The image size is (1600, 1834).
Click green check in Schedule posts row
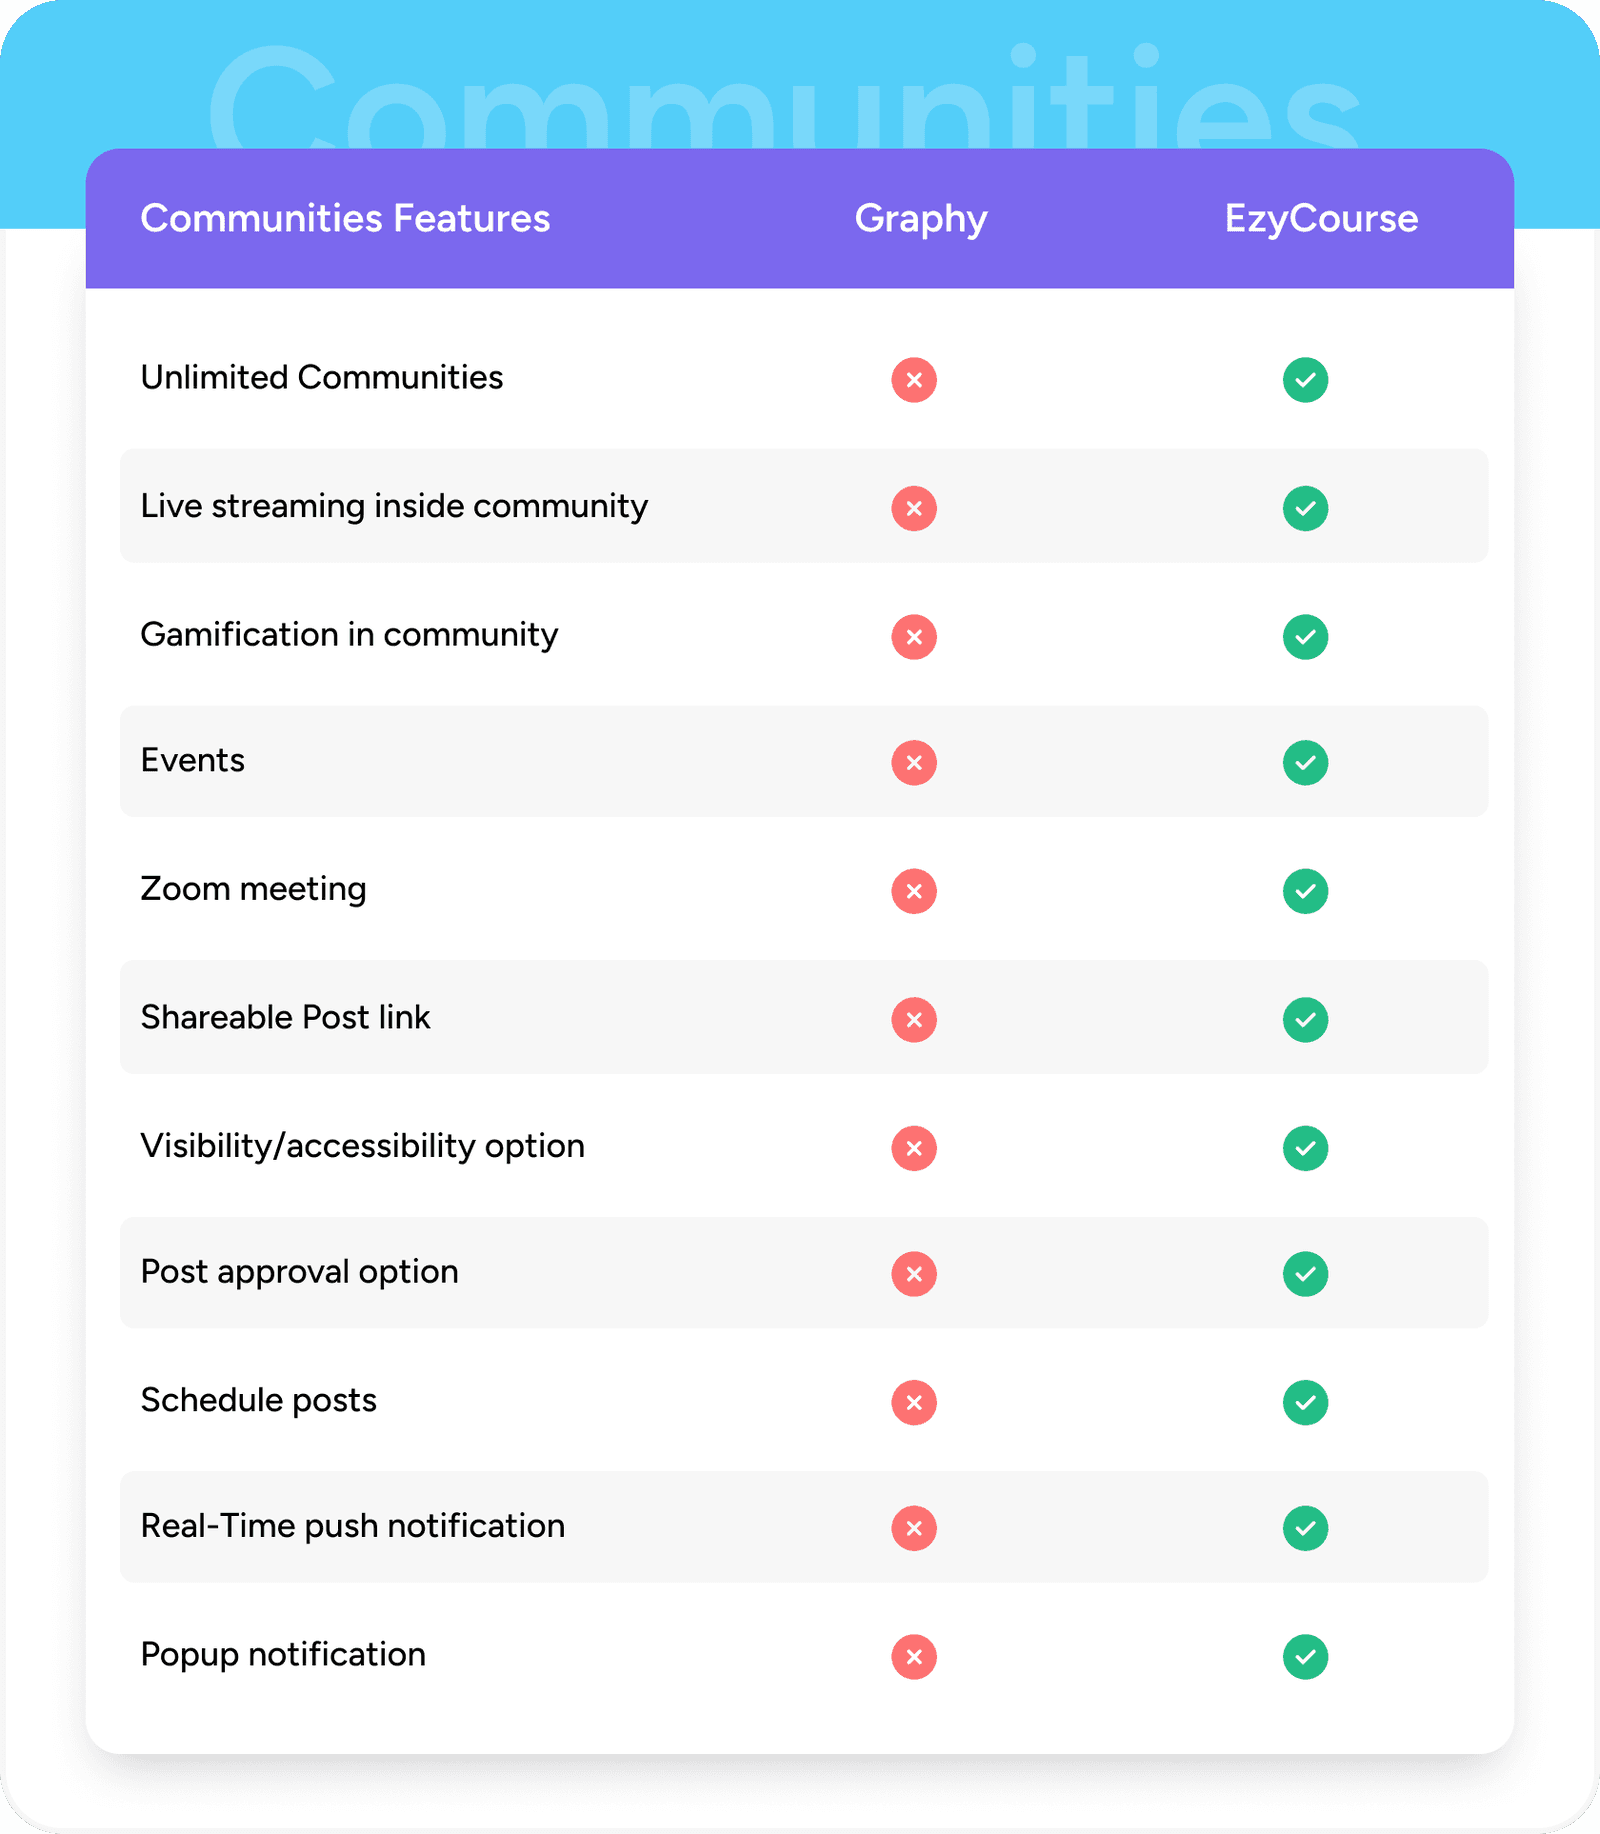[x=1305, y=1402]
